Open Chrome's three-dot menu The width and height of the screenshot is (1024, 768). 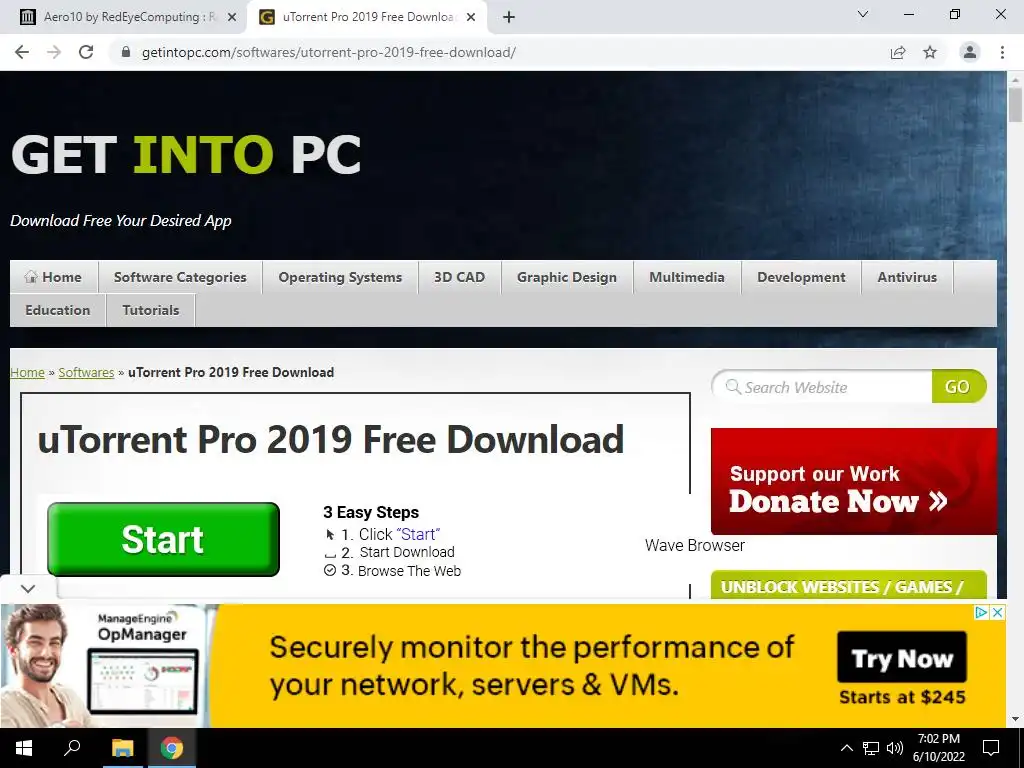tap(1002, 52)
